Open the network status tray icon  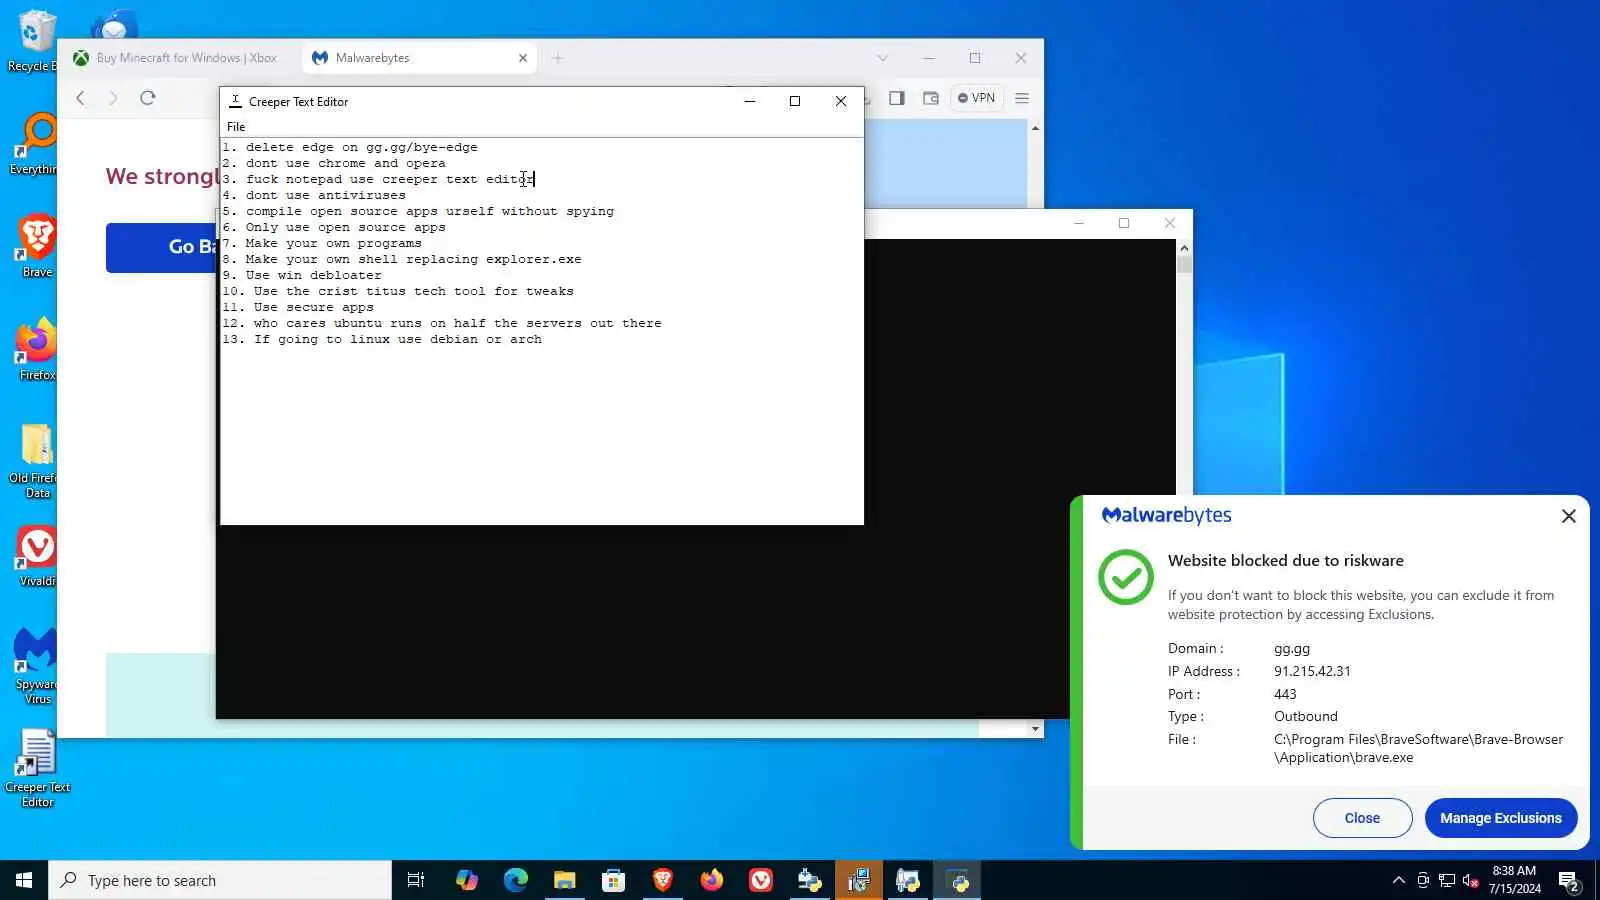click(x=1447, y=880)
